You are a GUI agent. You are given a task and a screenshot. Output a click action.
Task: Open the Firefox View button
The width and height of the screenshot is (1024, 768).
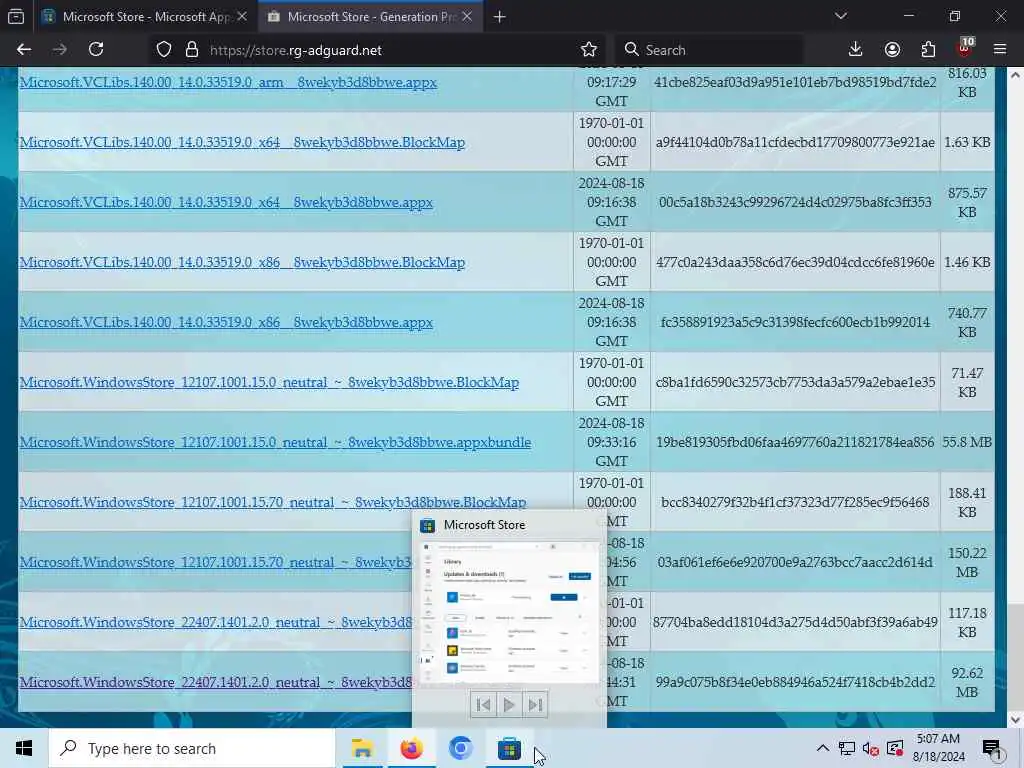point(16,16)
